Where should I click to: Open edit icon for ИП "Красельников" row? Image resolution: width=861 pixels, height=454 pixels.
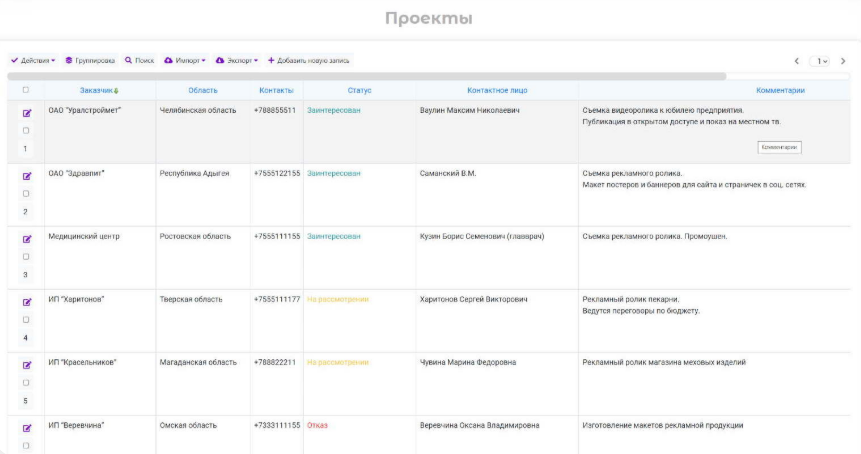26,366
